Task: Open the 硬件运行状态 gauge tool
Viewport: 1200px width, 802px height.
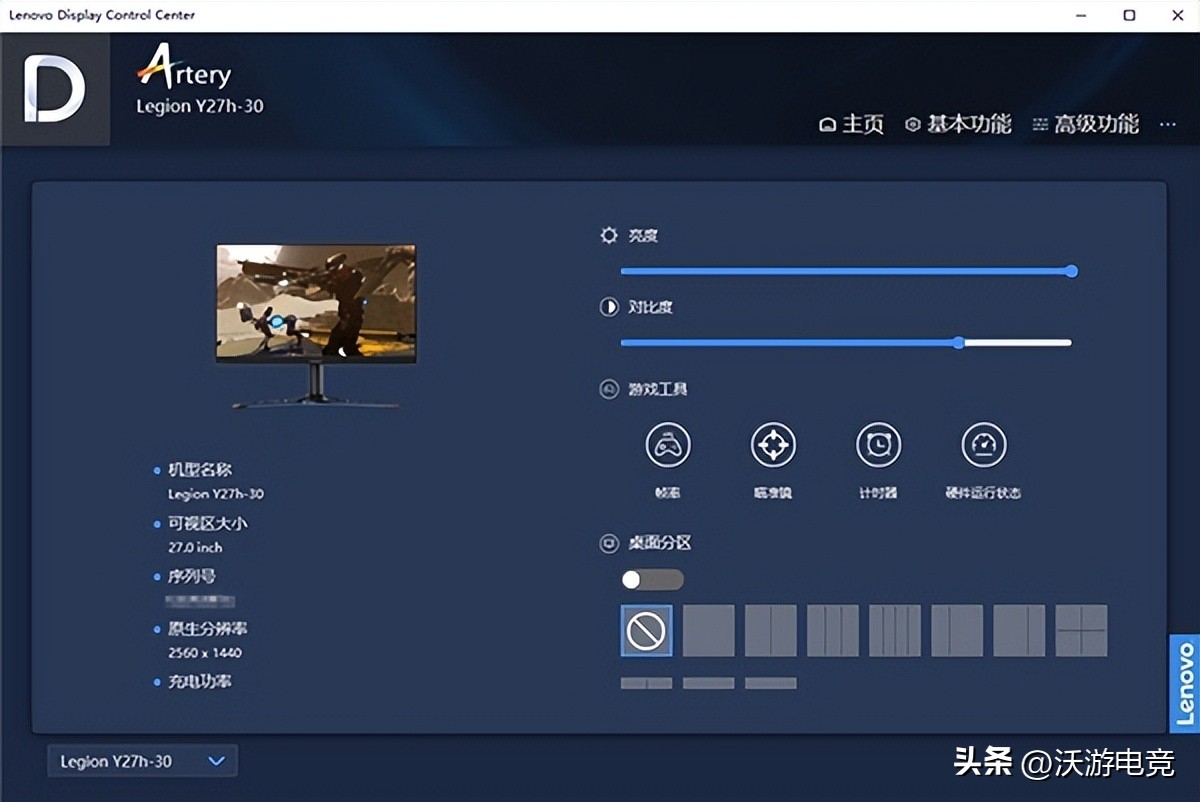Action: tap(984, 445)
